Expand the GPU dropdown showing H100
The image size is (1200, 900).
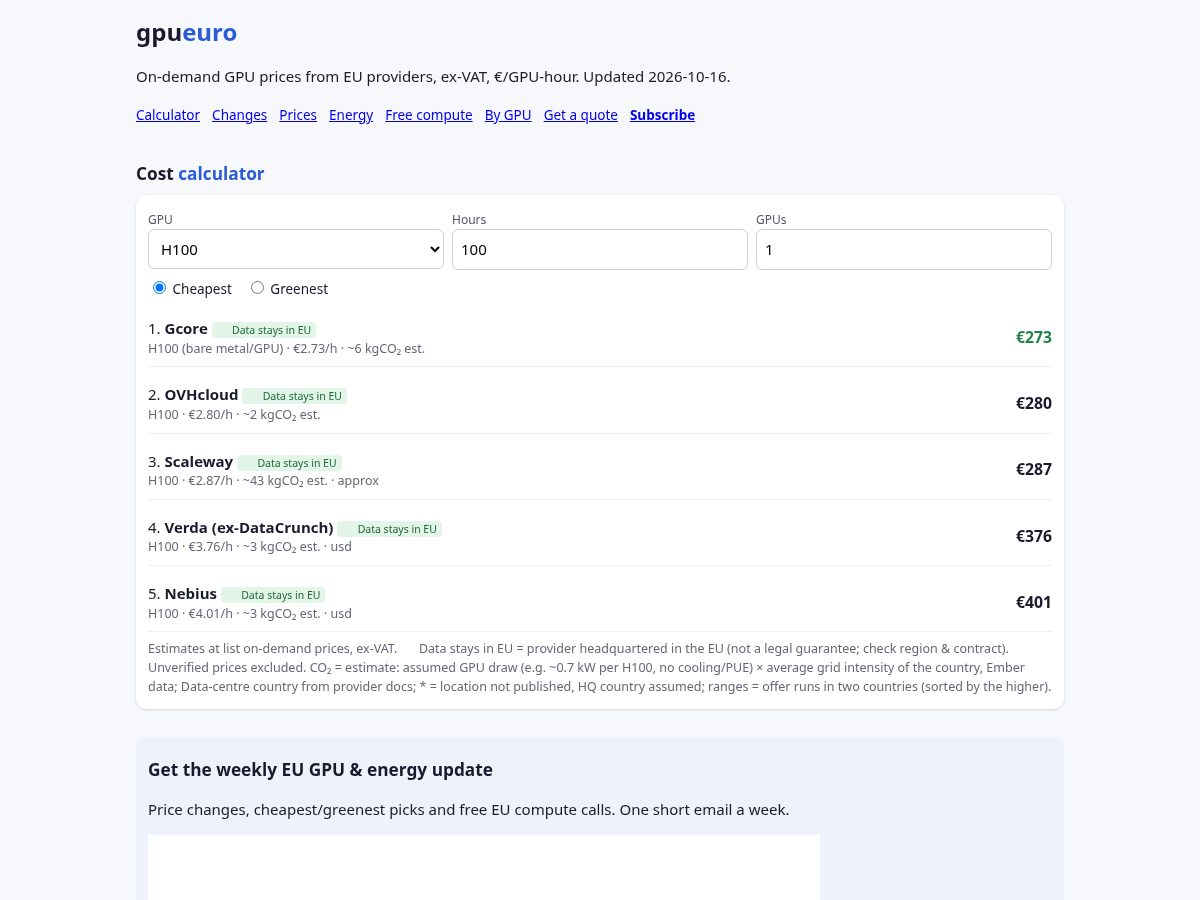296,249
